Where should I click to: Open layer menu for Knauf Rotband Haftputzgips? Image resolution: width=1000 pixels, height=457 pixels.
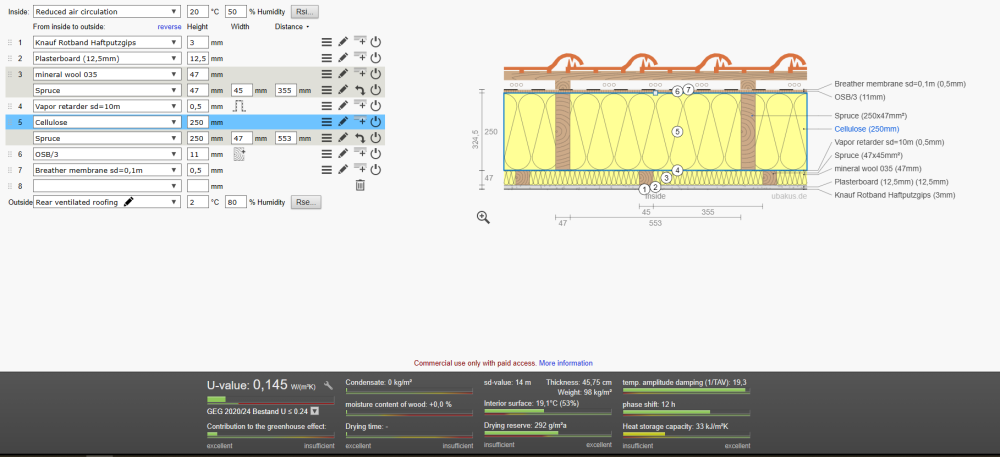326,43
